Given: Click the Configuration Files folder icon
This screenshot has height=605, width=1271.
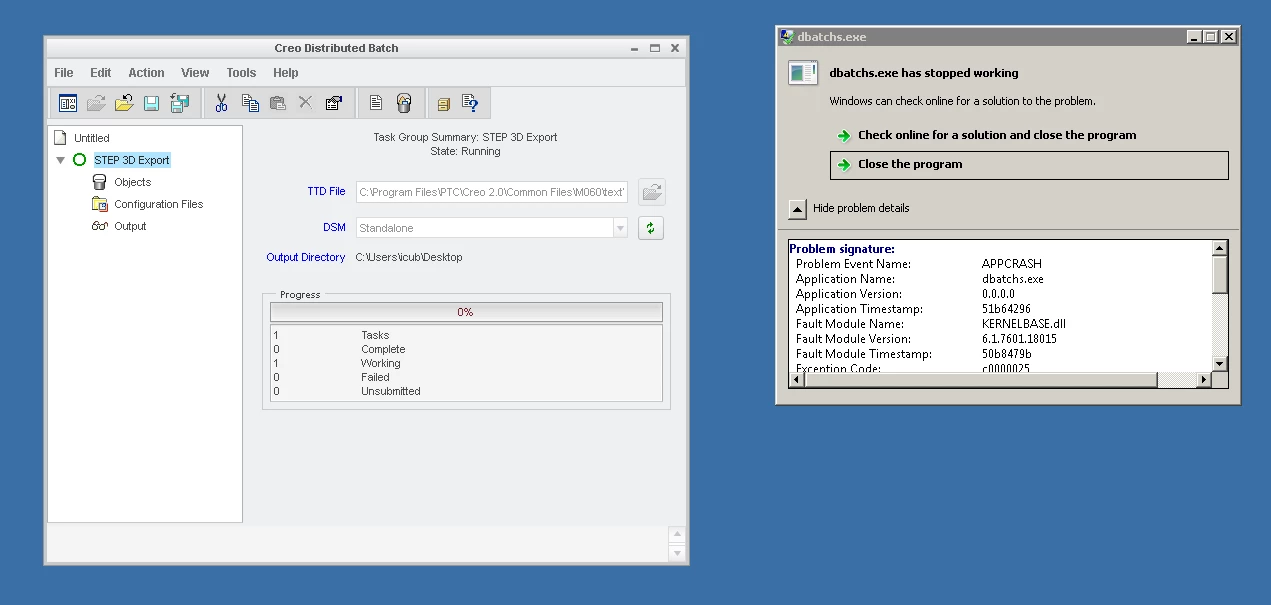Looking at the screenshot, I should tap(99, 204).
